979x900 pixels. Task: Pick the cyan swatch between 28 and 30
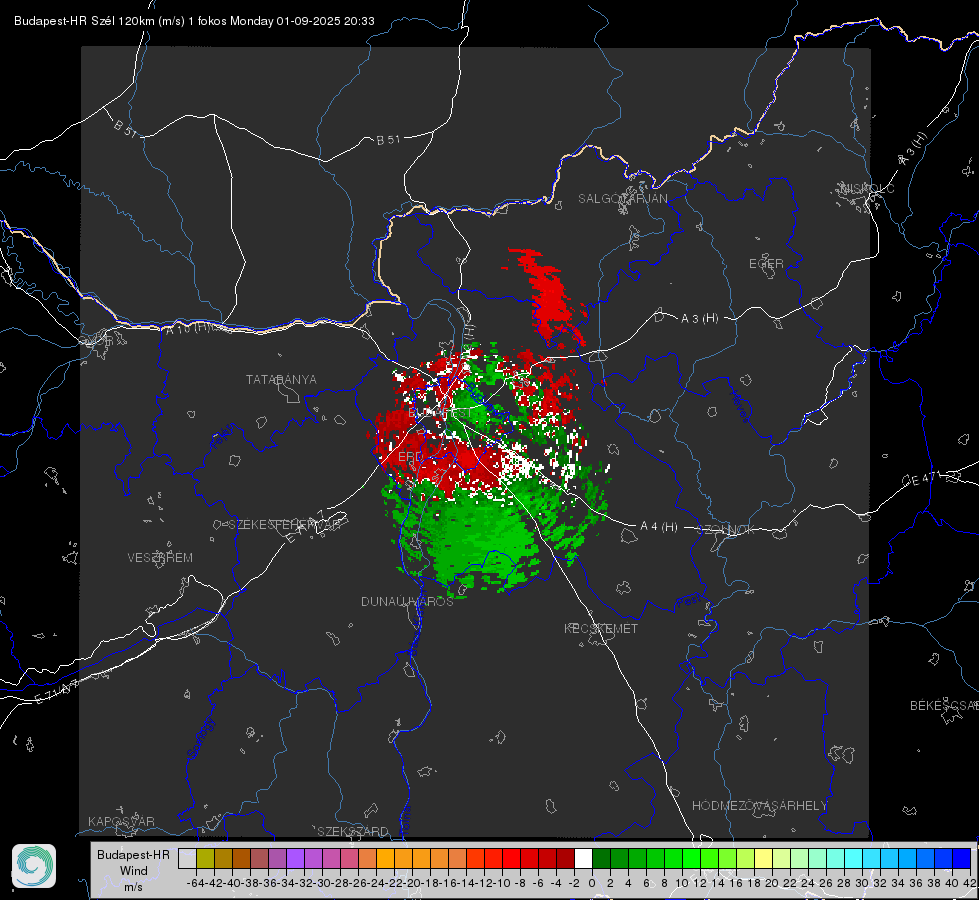click(853, 858)
